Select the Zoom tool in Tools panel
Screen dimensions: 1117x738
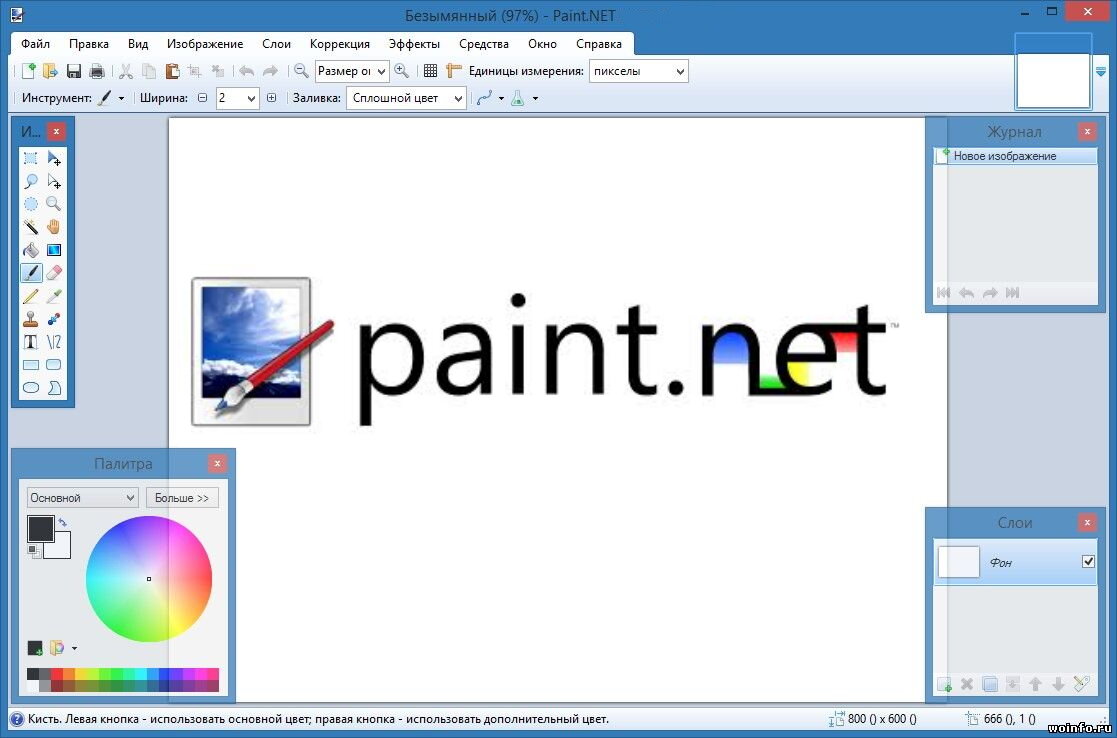point(54,204)
